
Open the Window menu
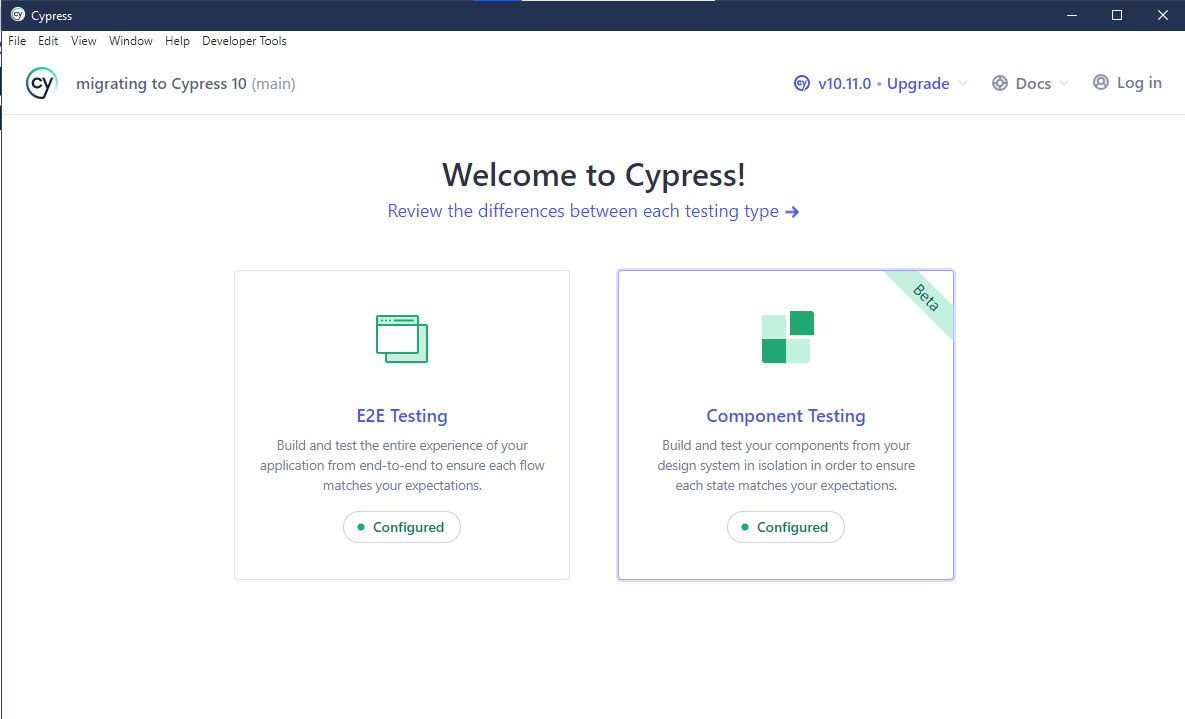[x=130, y=40]
